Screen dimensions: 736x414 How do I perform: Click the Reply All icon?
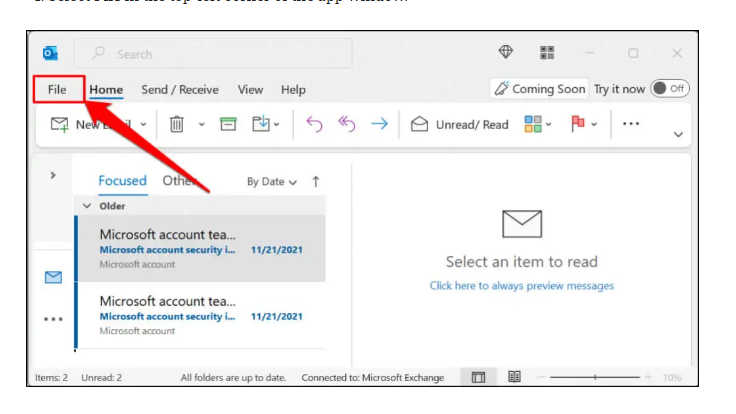click(x=347, y=124)
